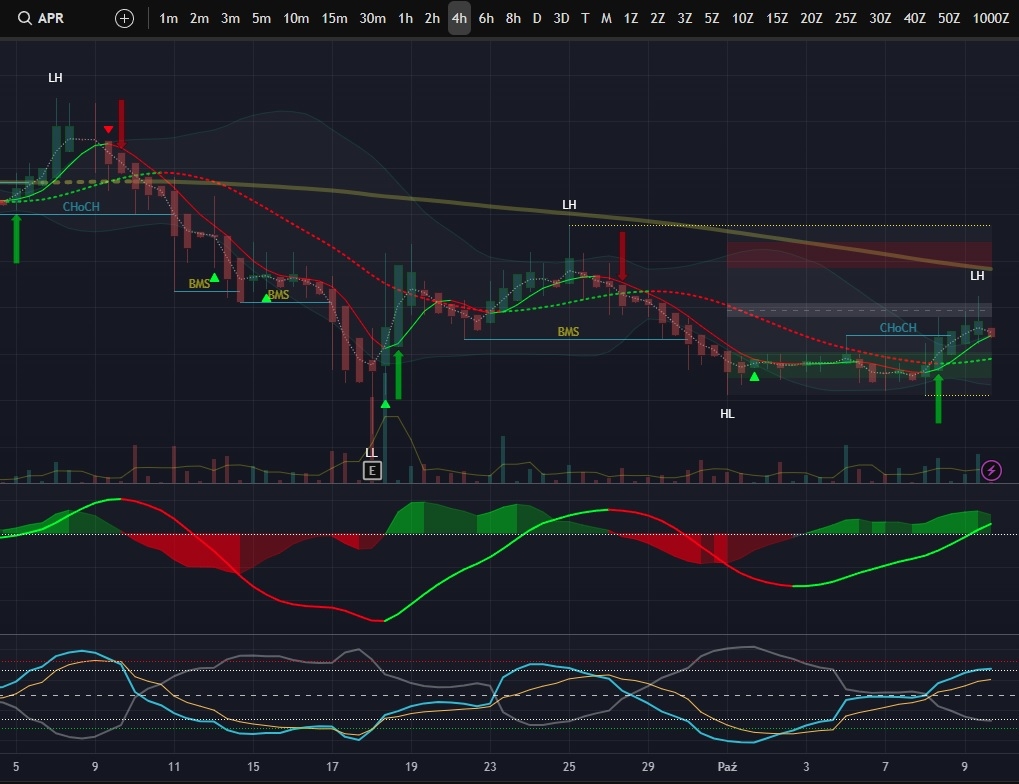Viewport: 1019px width, 784px height.
Task: Click the red sell arrow under middle LH
Action: (x=622, y=256)
